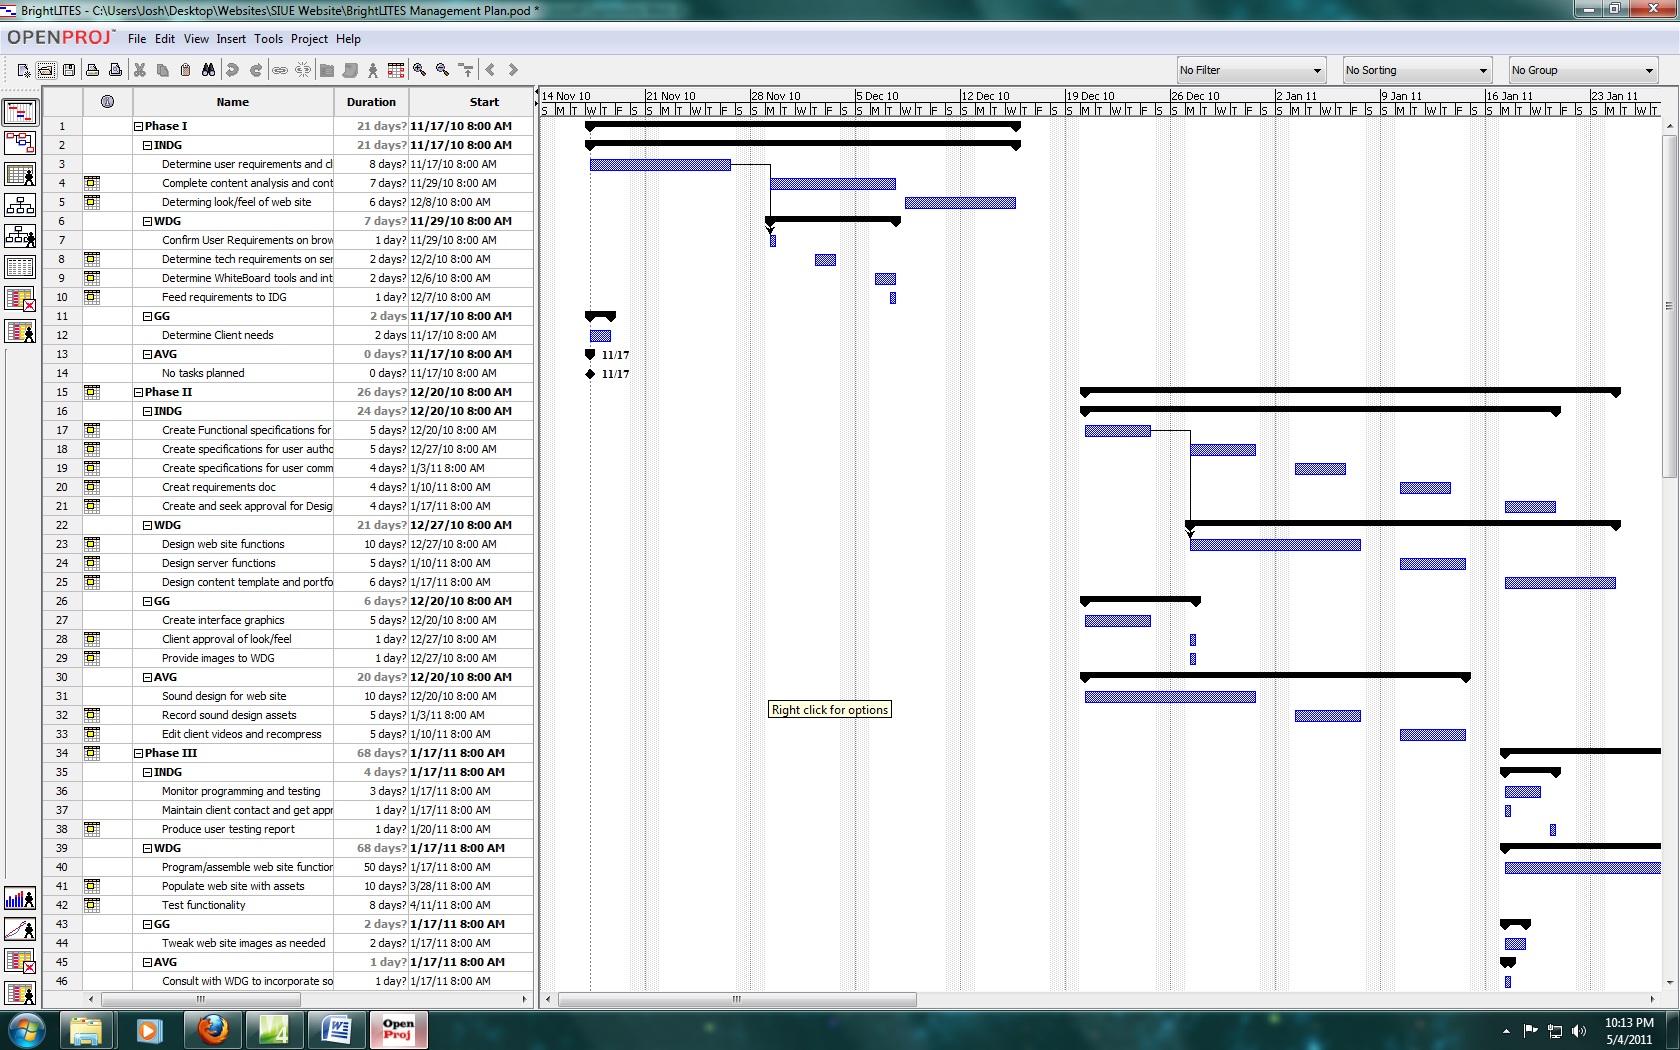Collapse the Phase II summary task
1680x1050 pixels.
139,393
